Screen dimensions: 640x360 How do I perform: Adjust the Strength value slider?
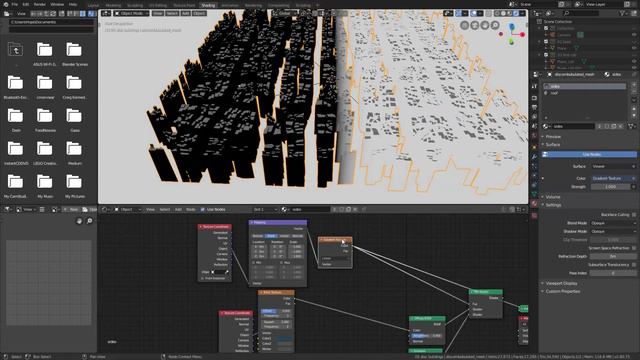point(611,187)
